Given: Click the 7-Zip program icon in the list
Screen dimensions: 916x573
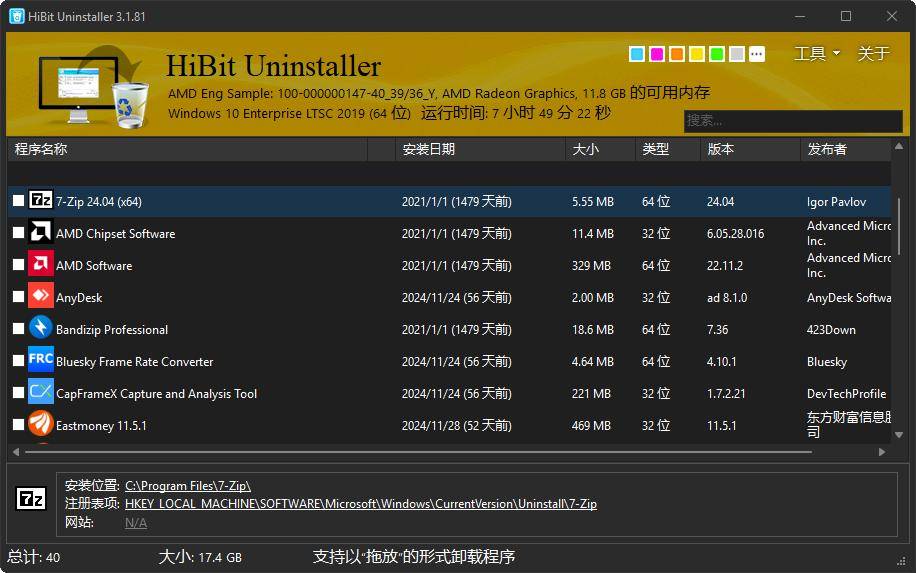Looking at the screenshot, I should coord(41,200).
